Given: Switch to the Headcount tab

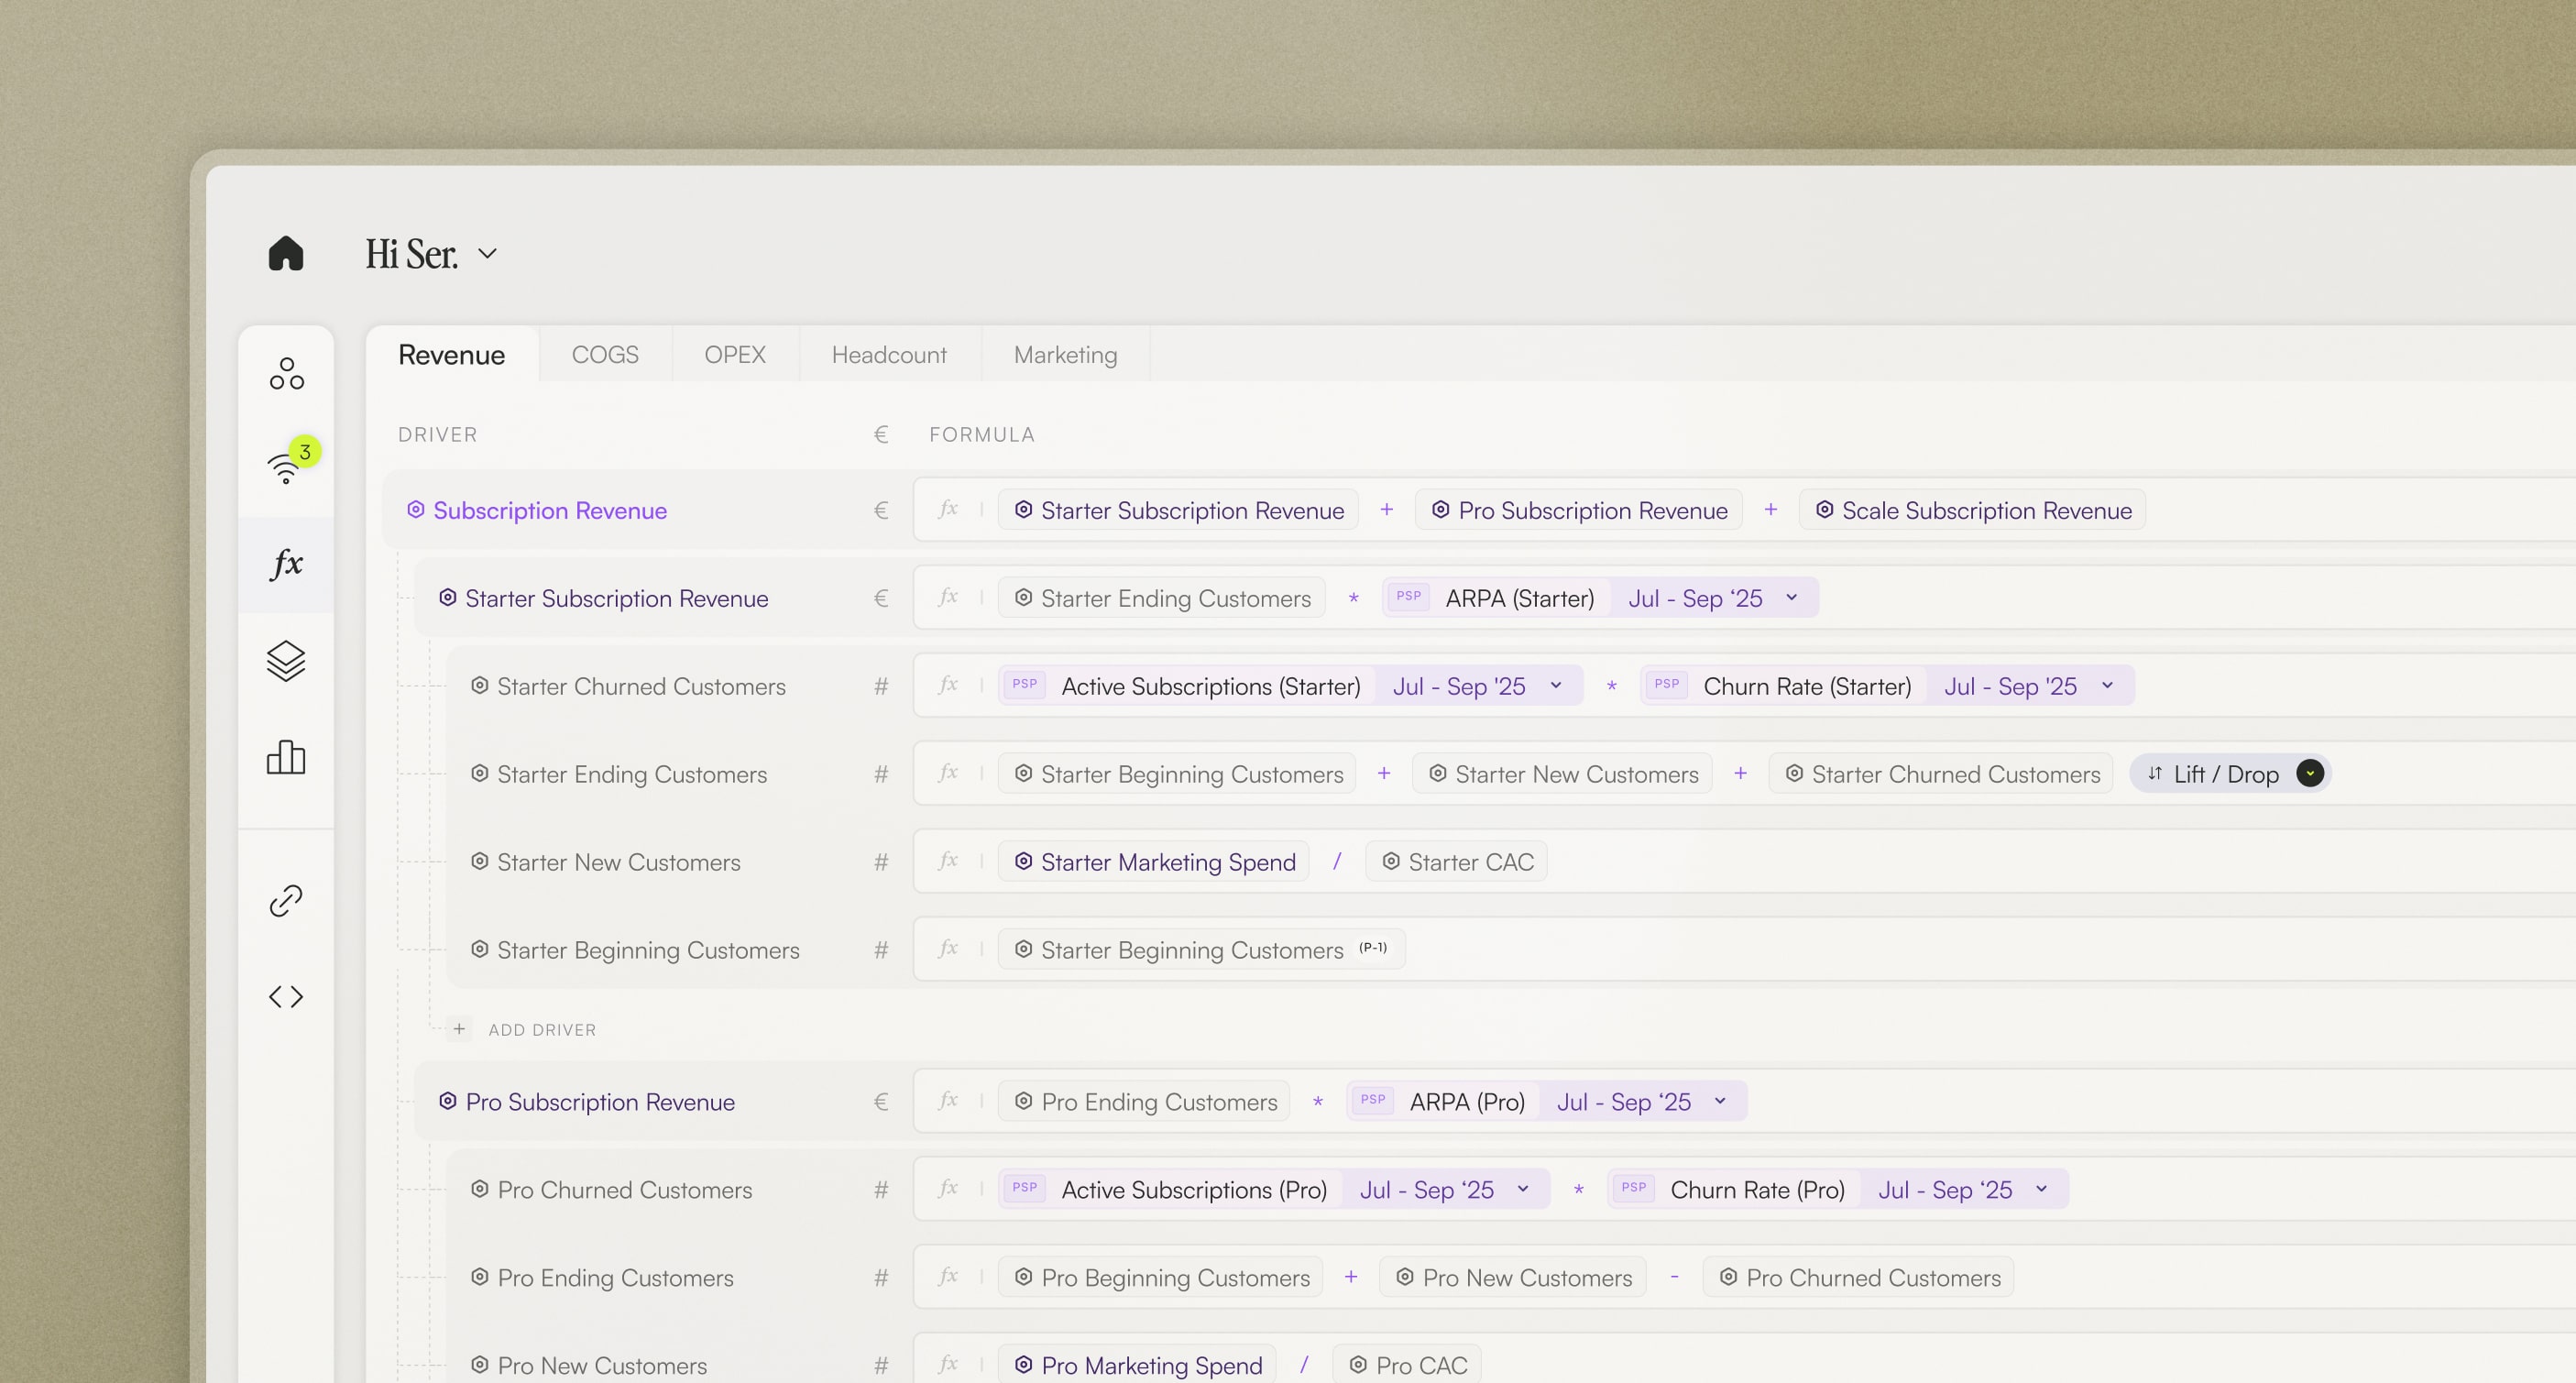Looking at the screenshot, I should point(888,355).
